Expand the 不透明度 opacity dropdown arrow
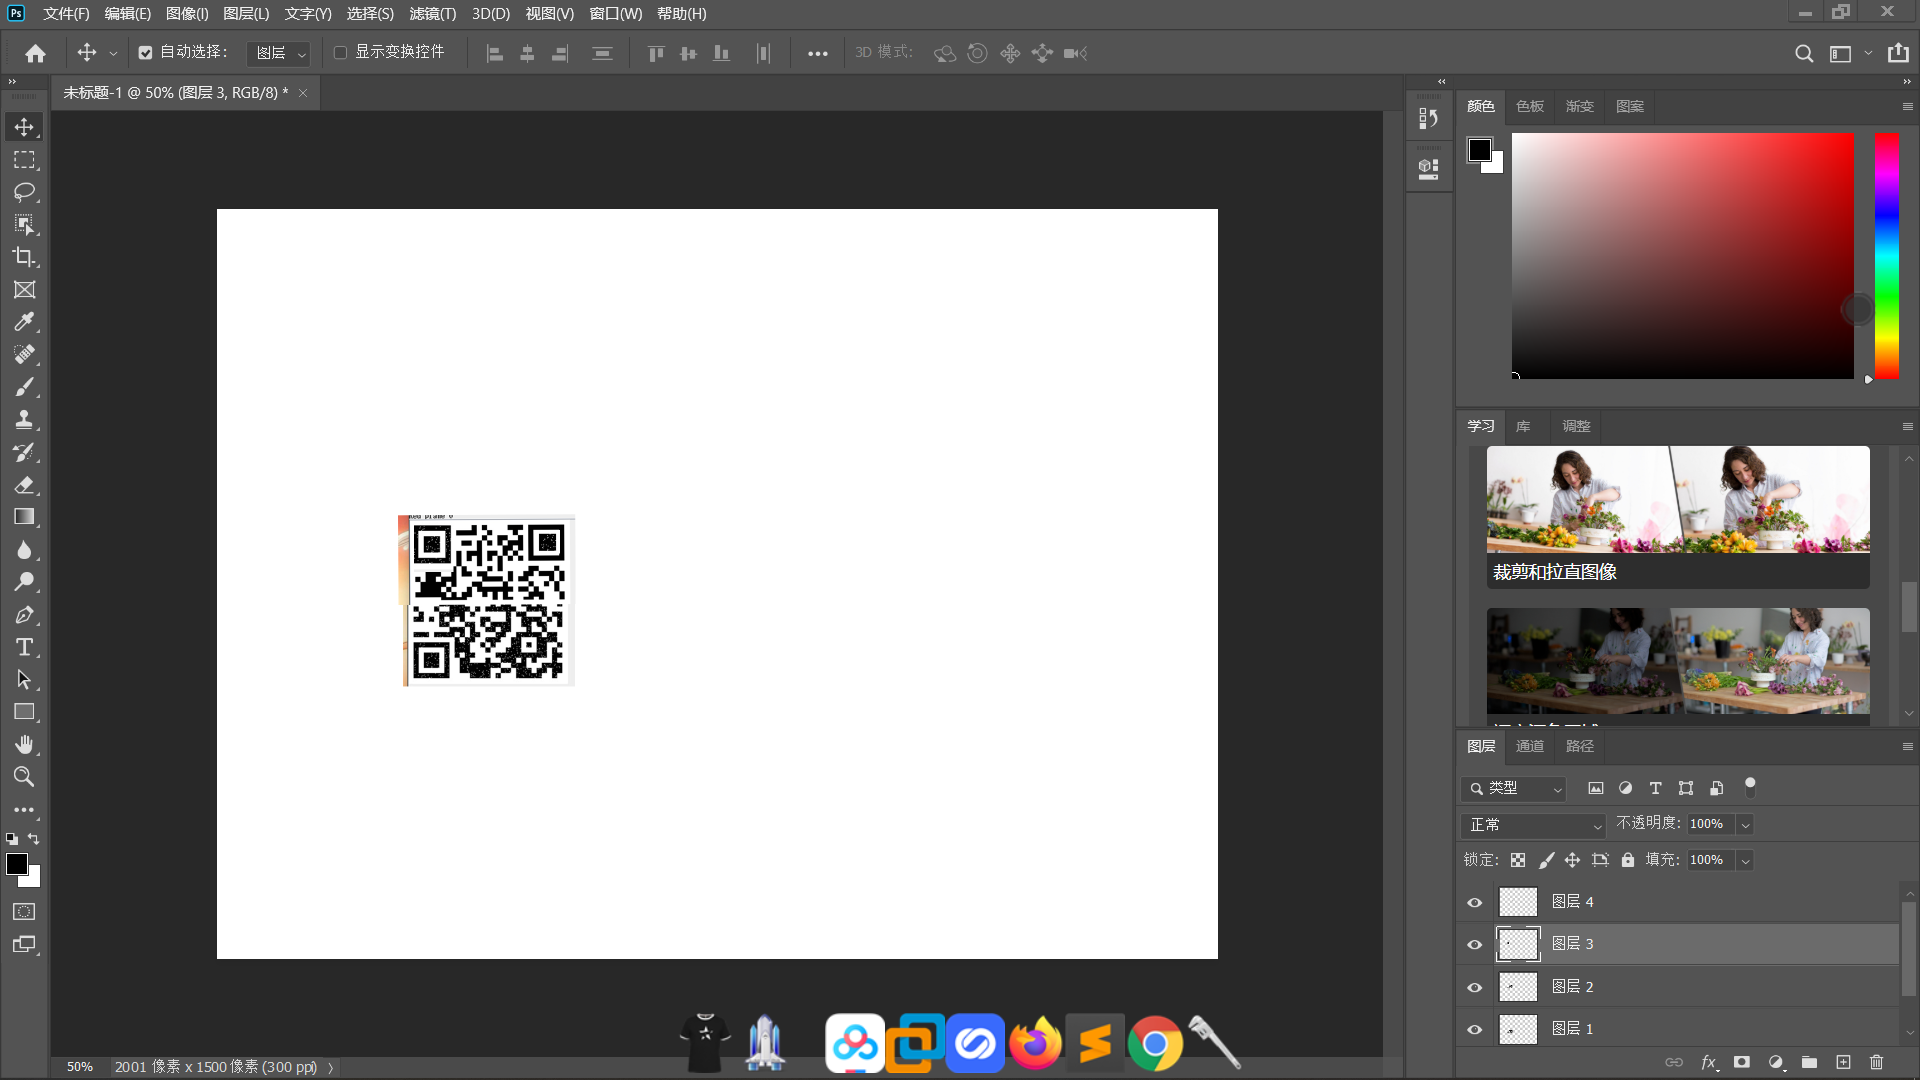The width and height of the screenshot is (1920, 1080). pyautogui.click(x=1745, y=825)
